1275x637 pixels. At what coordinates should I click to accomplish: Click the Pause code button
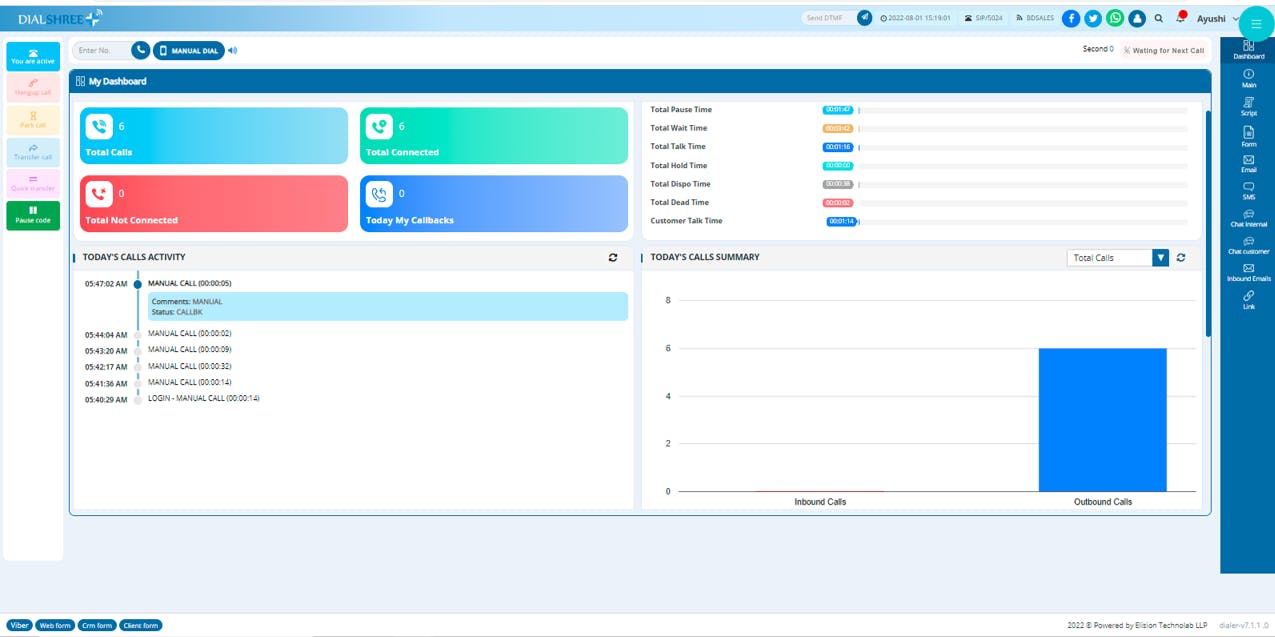33,216
